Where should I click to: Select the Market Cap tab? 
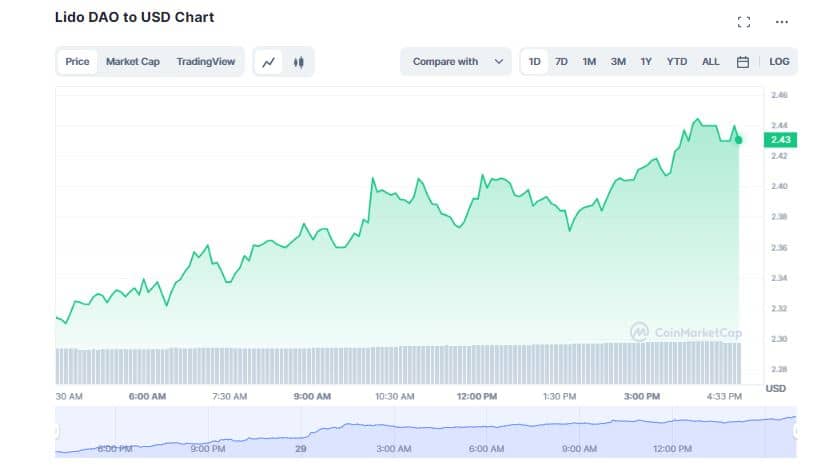coord(132,61)
